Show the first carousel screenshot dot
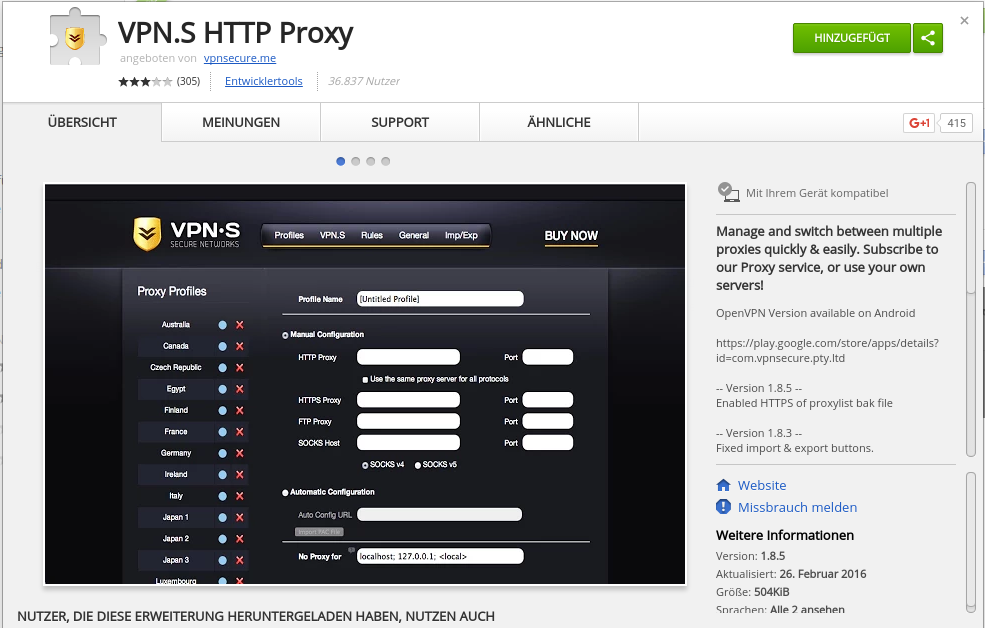 pyautogui.click(x=340, y=161)
